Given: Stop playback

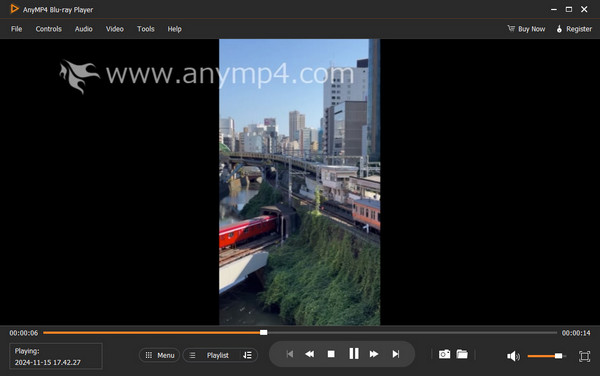Looking at the screenshot, I should click(331, 354).
